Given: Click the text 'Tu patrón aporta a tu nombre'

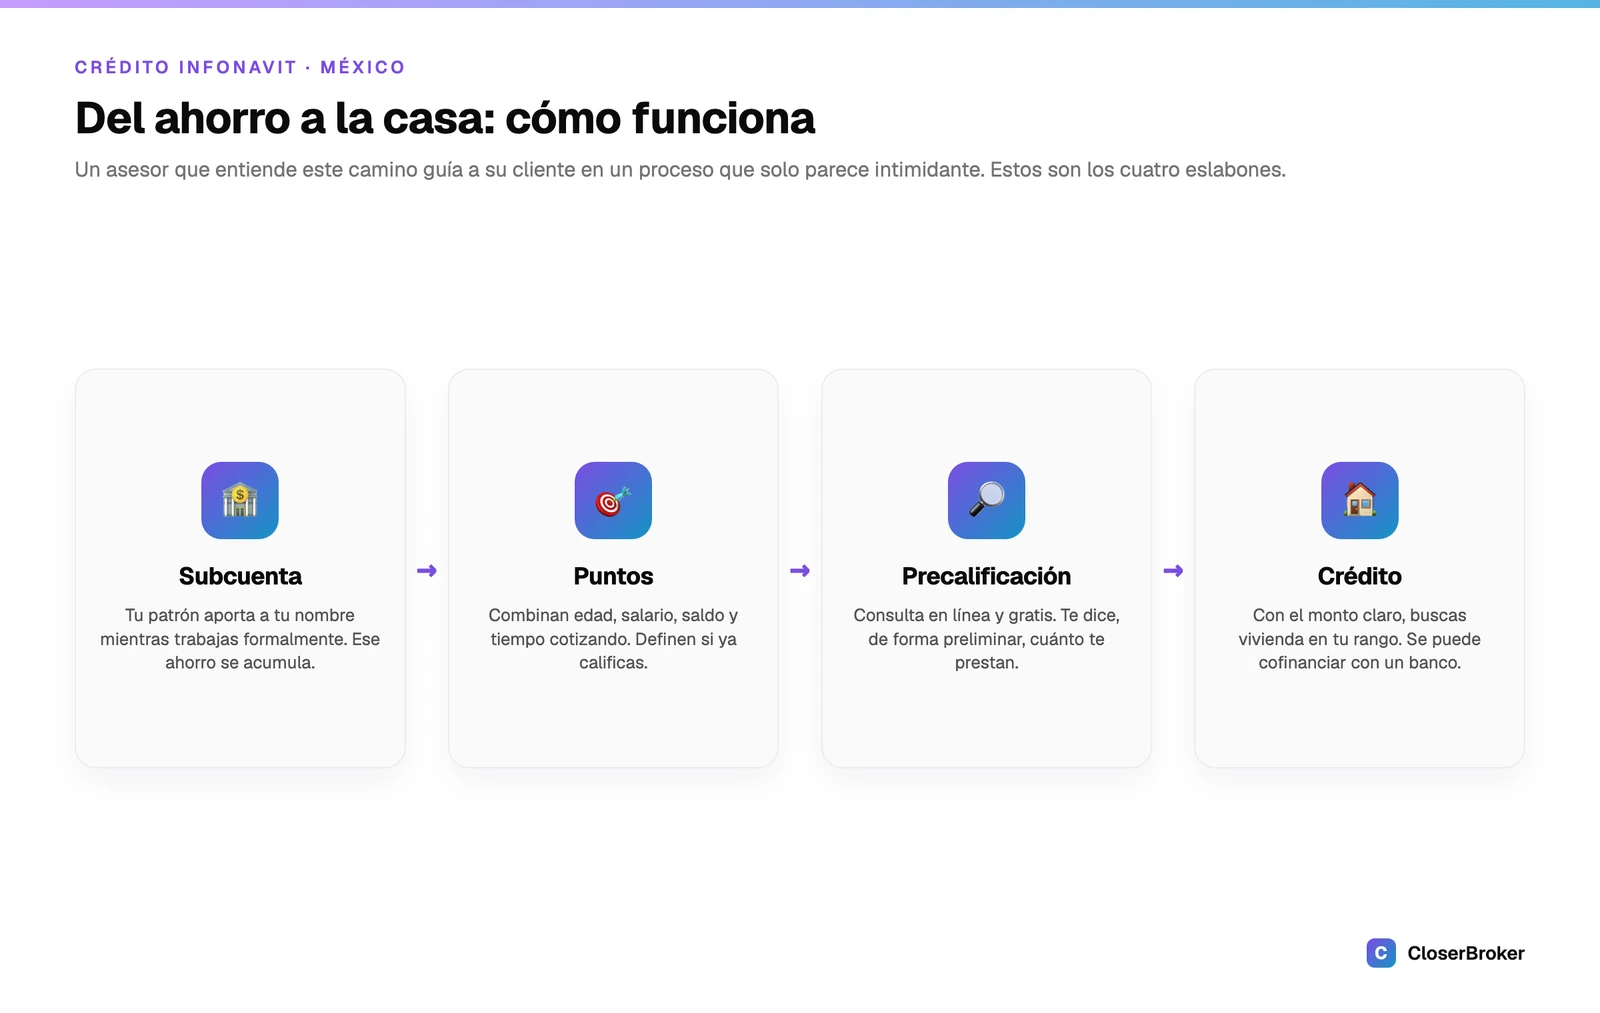Looking at the screenshot, I should tap(240, 615).
